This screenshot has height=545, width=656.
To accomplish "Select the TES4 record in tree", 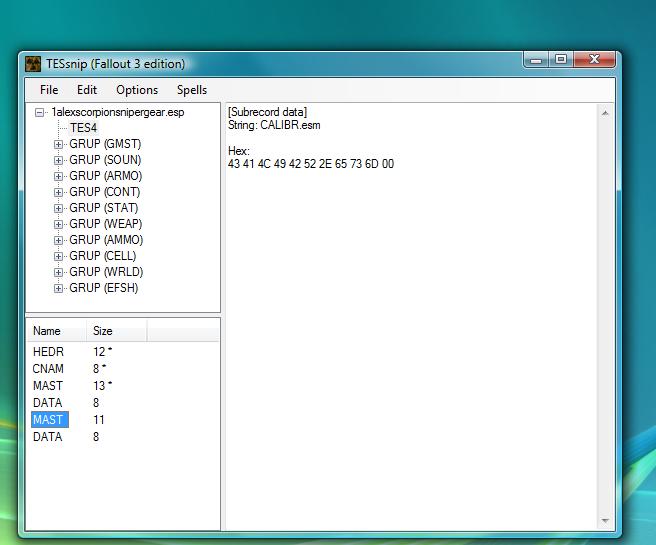I will (x=83, y=128).
